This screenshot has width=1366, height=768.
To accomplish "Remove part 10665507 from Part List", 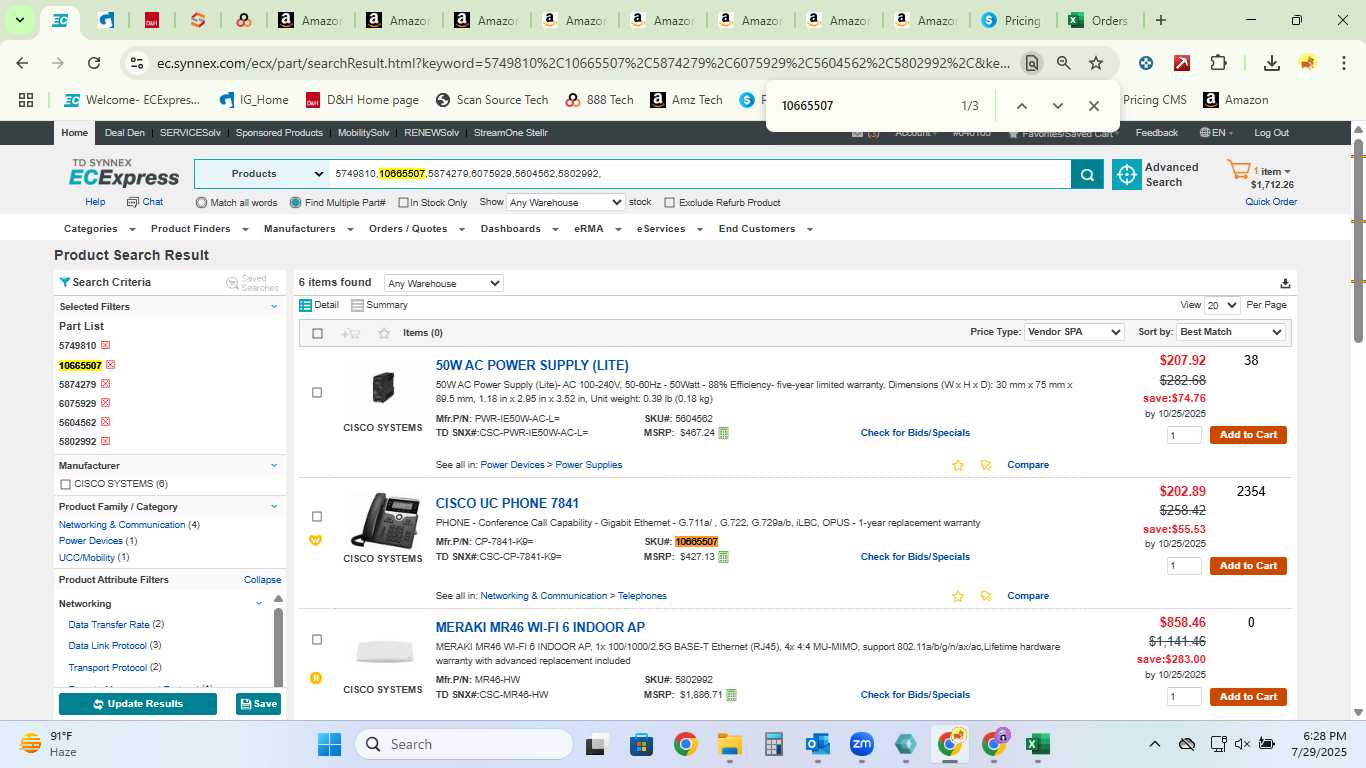I will pos(110,365).
